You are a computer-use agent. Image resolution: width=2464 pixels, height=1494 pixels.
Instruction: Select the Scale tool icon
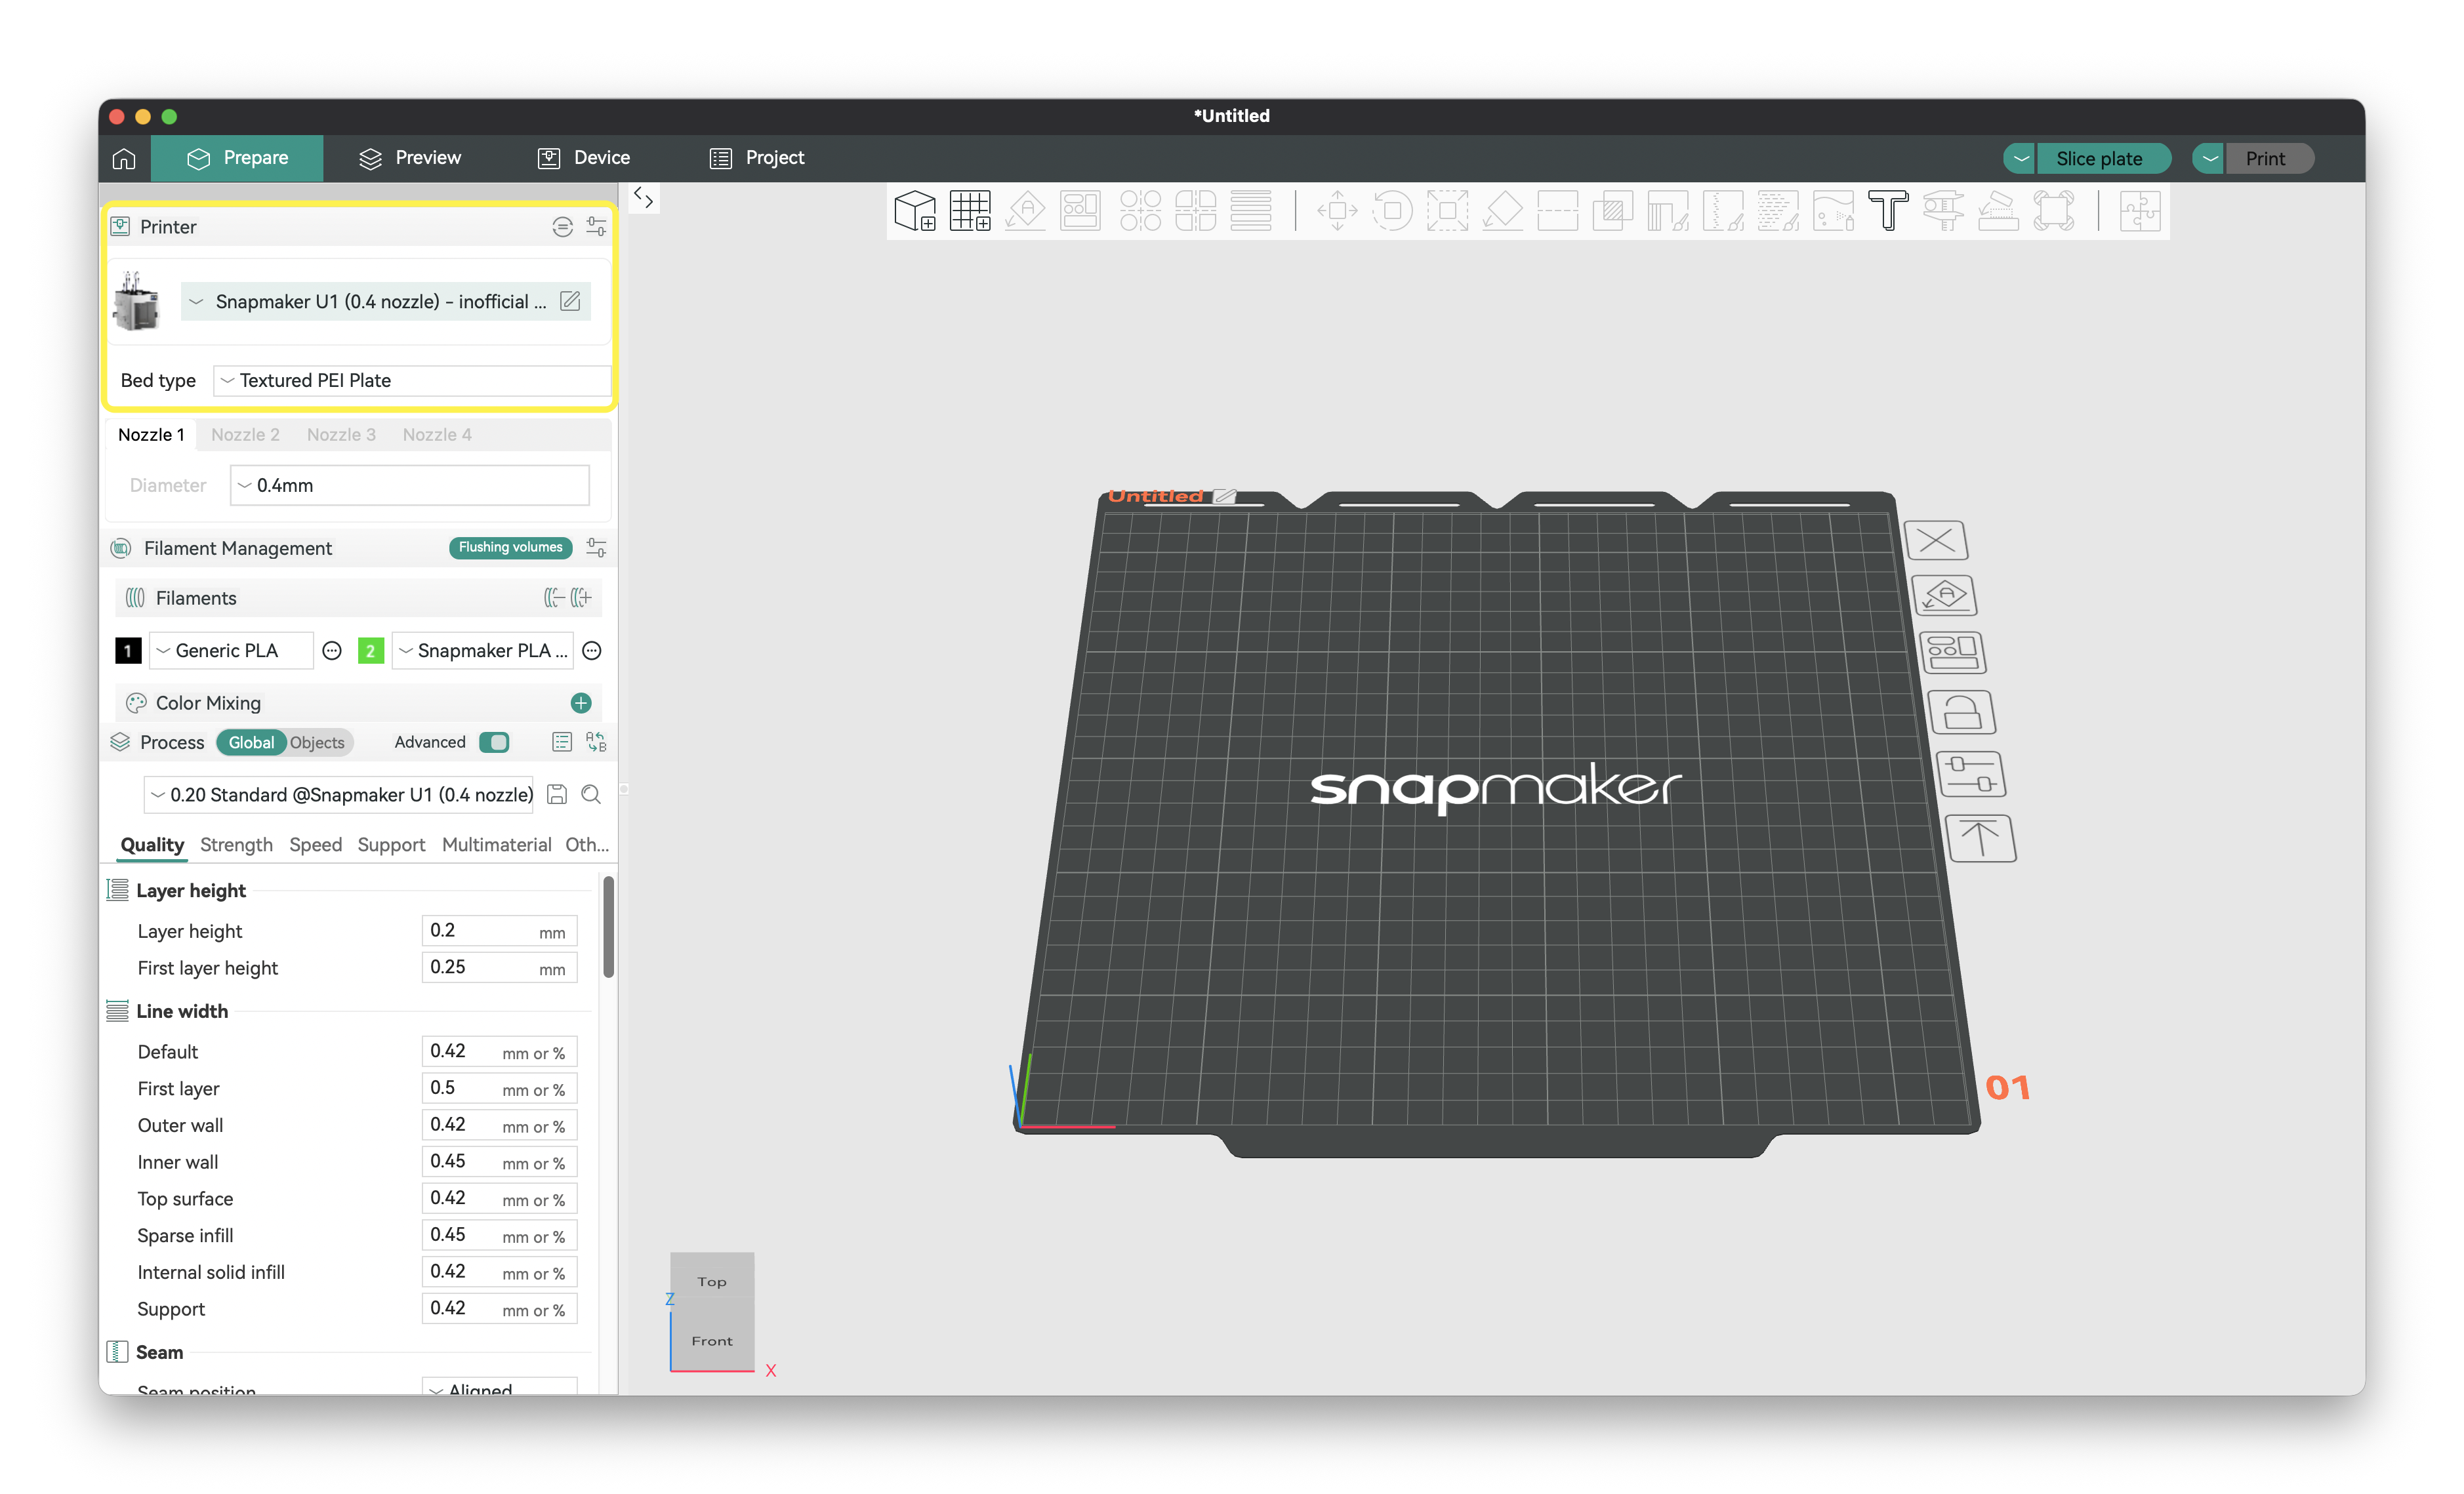pos(1447,211)
